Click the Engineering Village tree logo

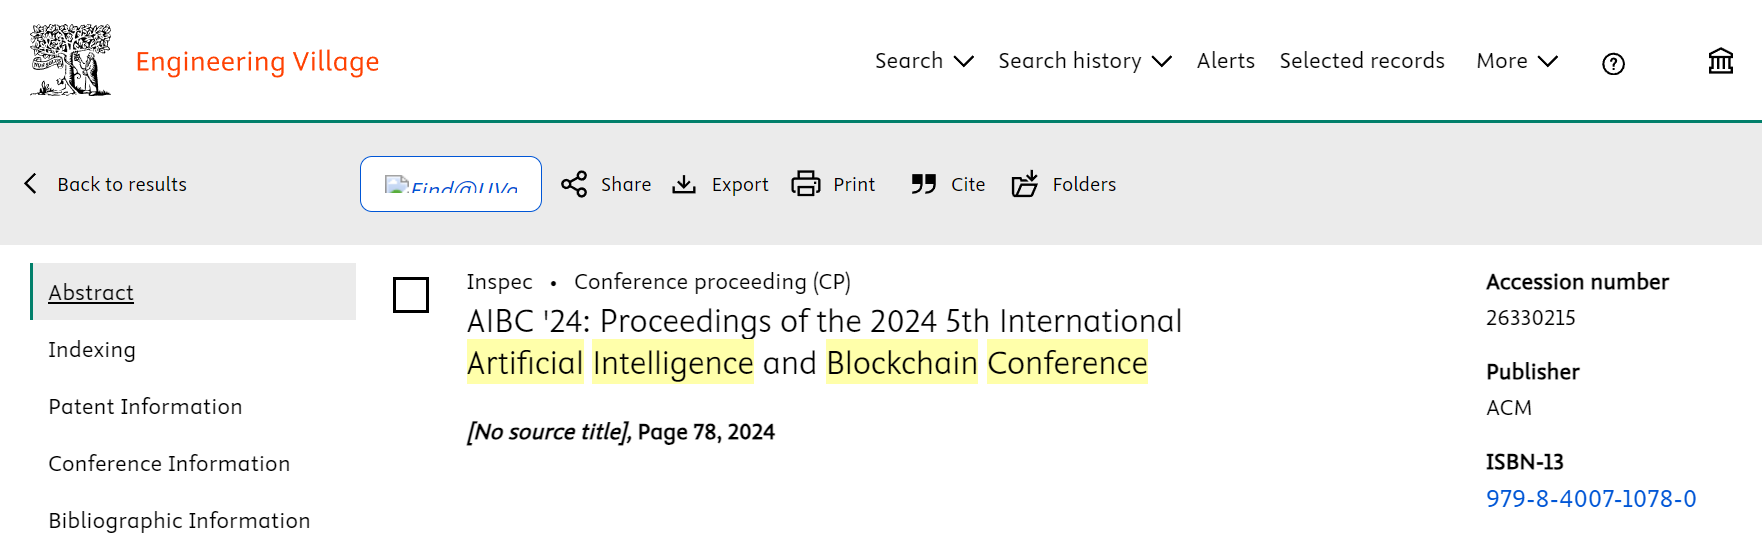point(70,61)
